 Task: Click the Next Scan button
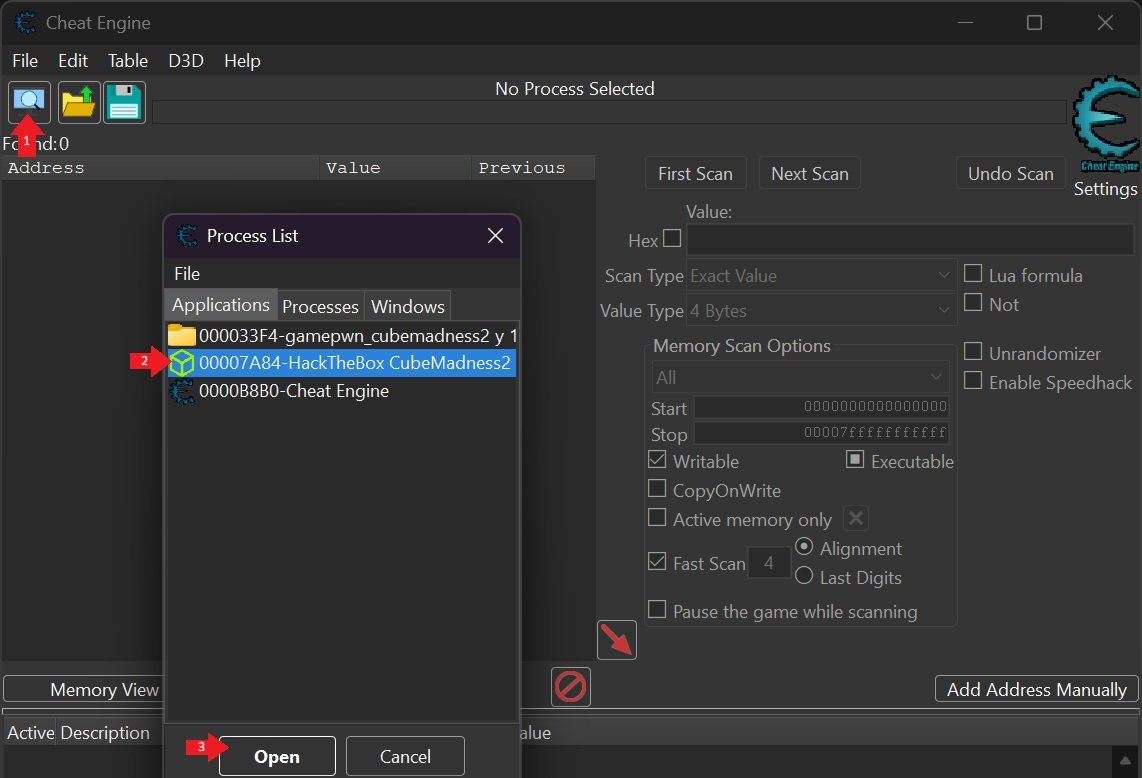click(810, 173)
